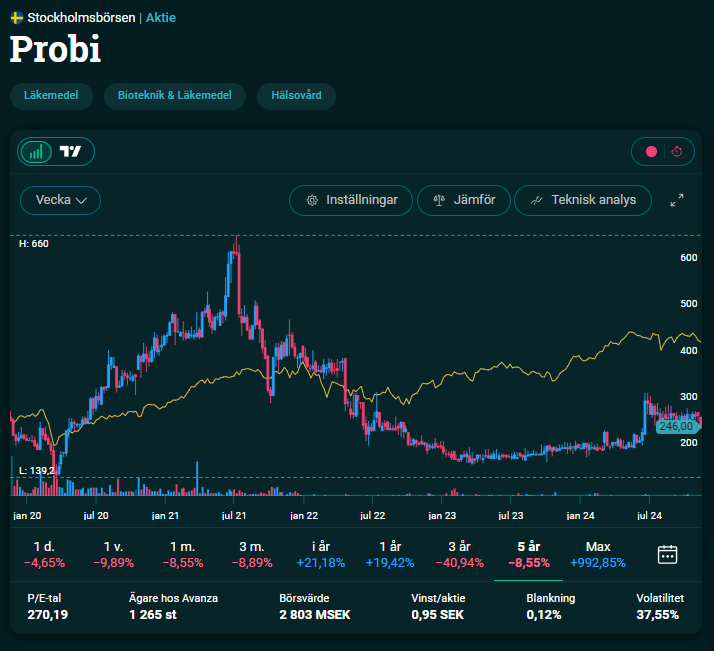
Task: Click the Probi stock title
Action: pyautogui.click(x=55, y=49)
